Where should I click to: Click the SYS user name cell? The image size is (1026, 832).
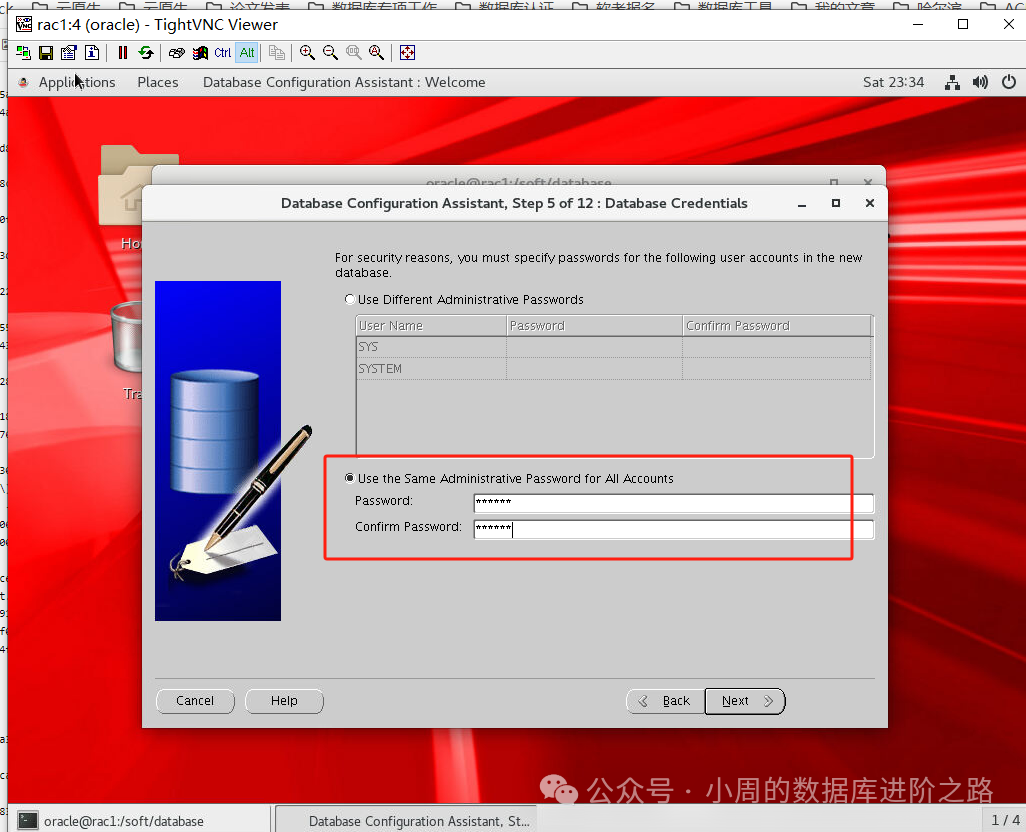click(431, 347)
